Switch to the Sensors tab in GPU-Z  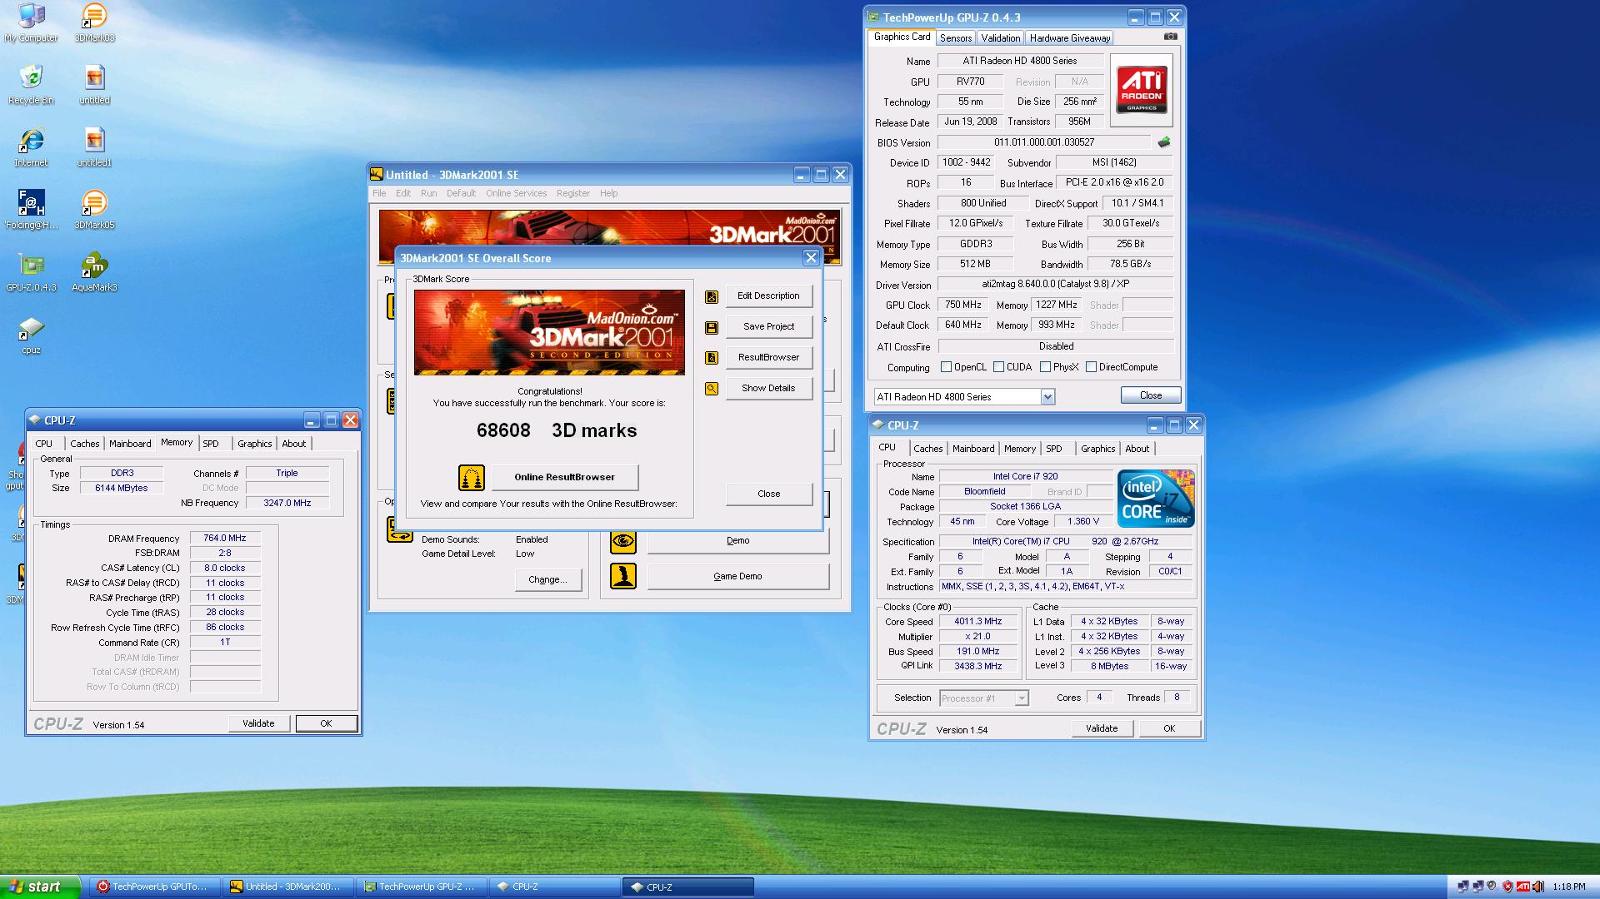955,38
